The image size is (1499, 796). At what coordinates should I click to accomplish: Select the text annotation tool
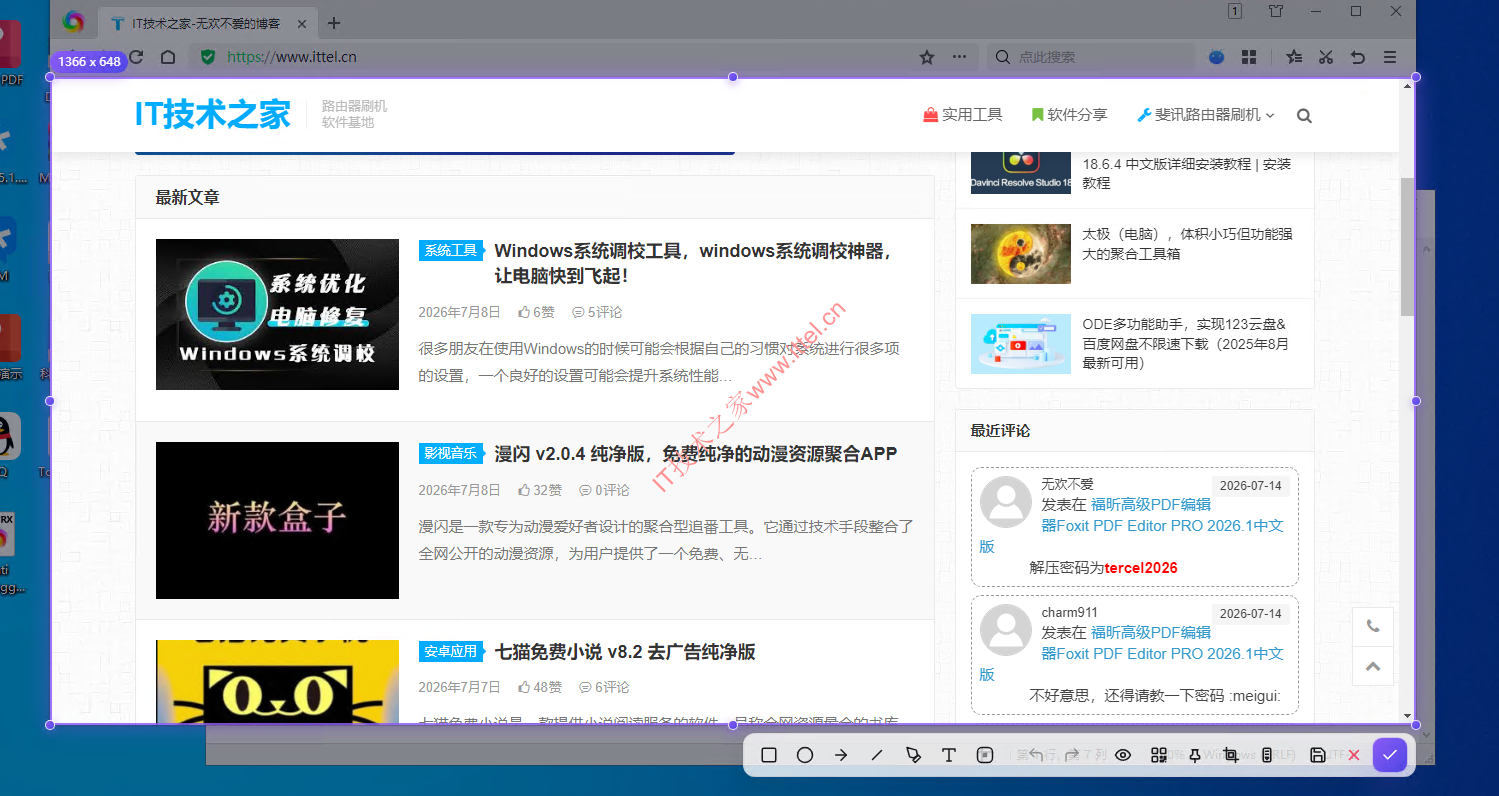(x=949, y=755)
